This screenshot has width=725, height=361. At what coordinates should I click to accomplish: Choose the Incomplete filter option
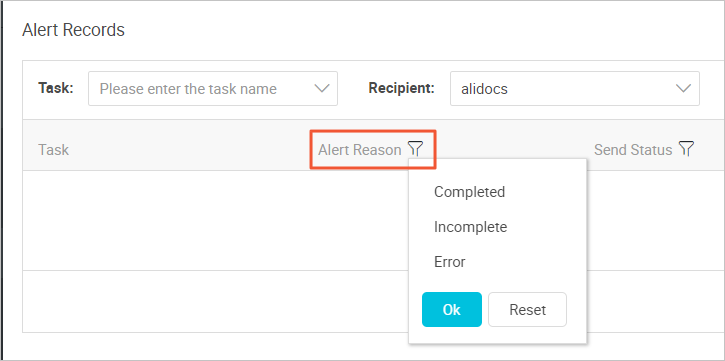470,227
